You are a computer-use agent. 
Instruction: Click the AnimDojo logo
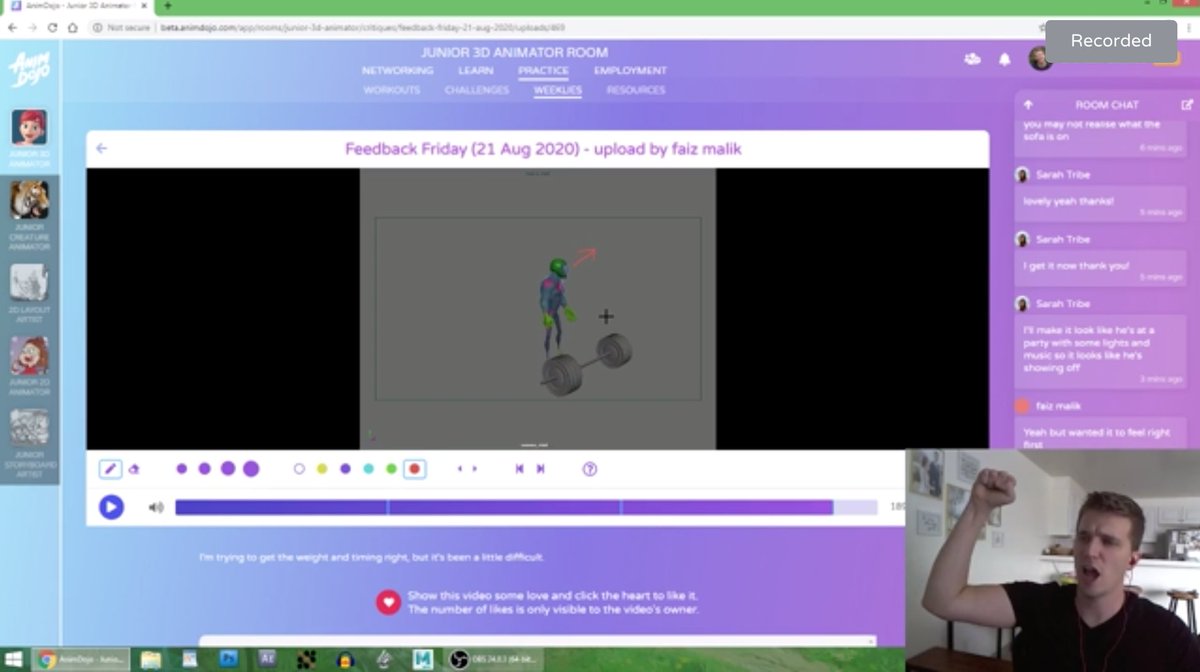coord(29,69)
